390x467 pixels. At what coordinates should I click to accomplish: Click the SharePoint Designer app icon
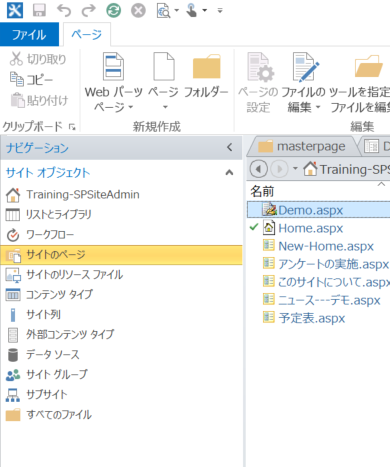pos(15,10)
